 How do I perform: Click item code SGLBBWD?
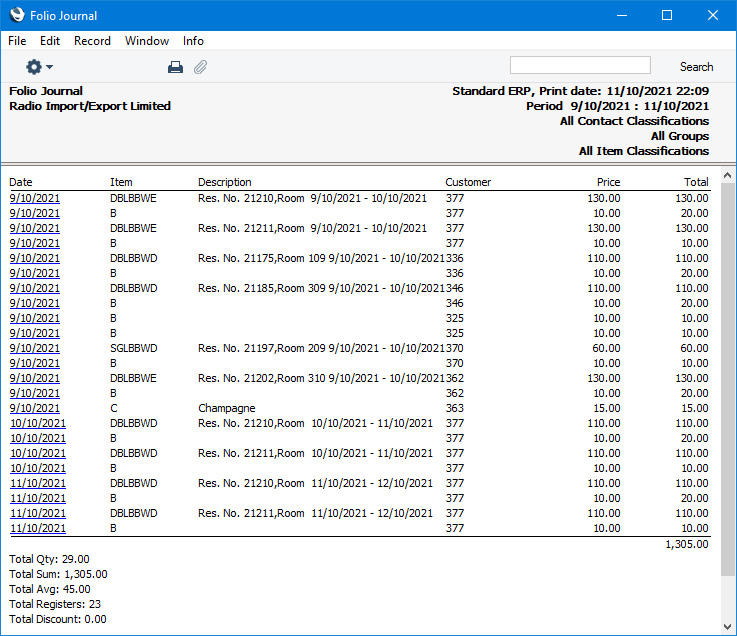134,348
